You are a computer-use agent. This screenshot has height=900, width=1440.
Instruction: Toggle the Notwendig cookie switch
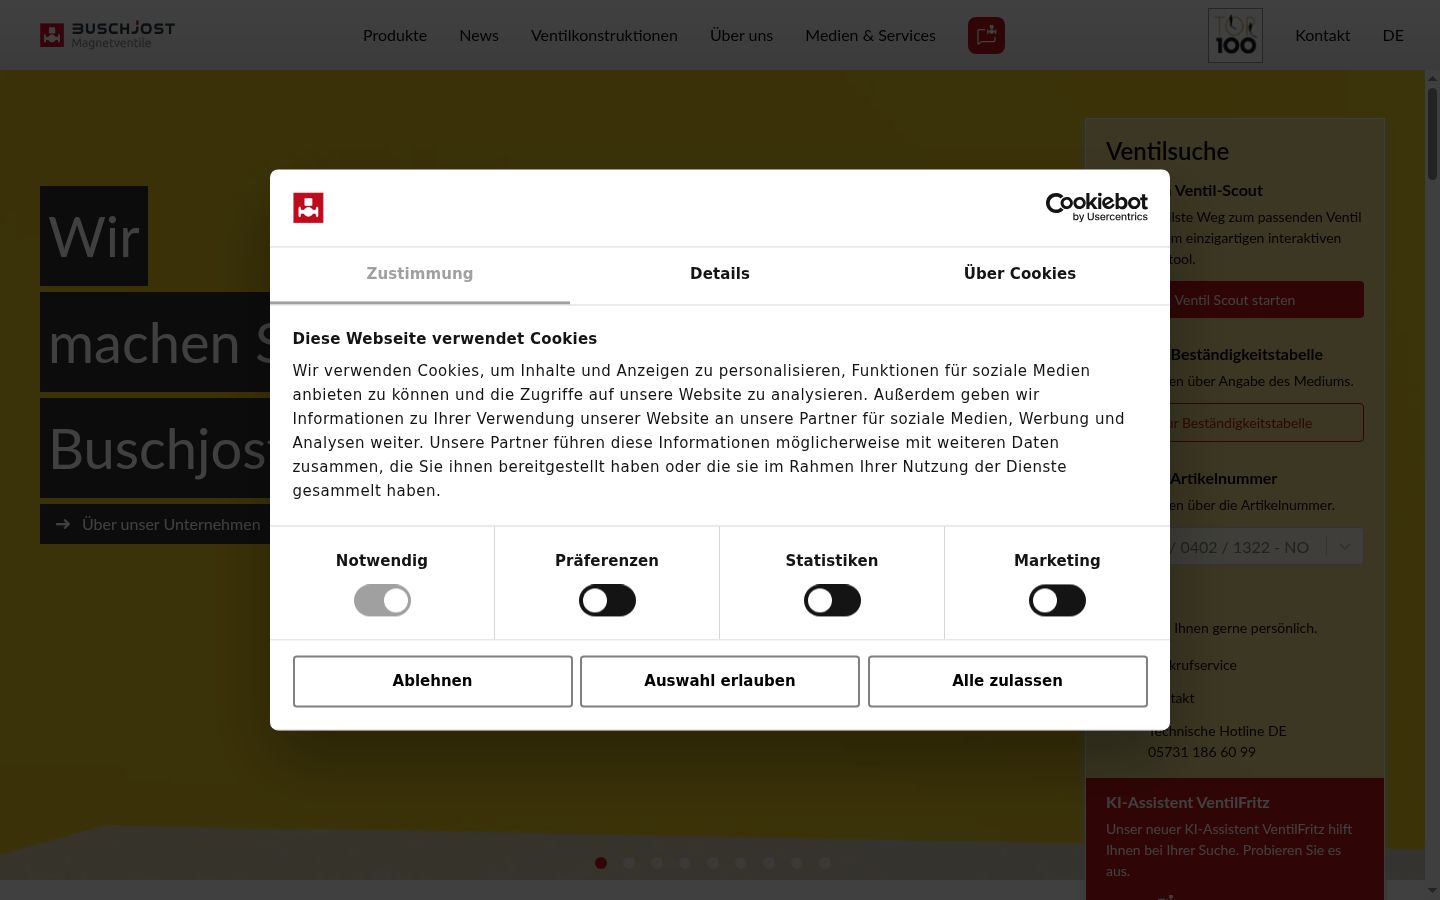(382, 600)
